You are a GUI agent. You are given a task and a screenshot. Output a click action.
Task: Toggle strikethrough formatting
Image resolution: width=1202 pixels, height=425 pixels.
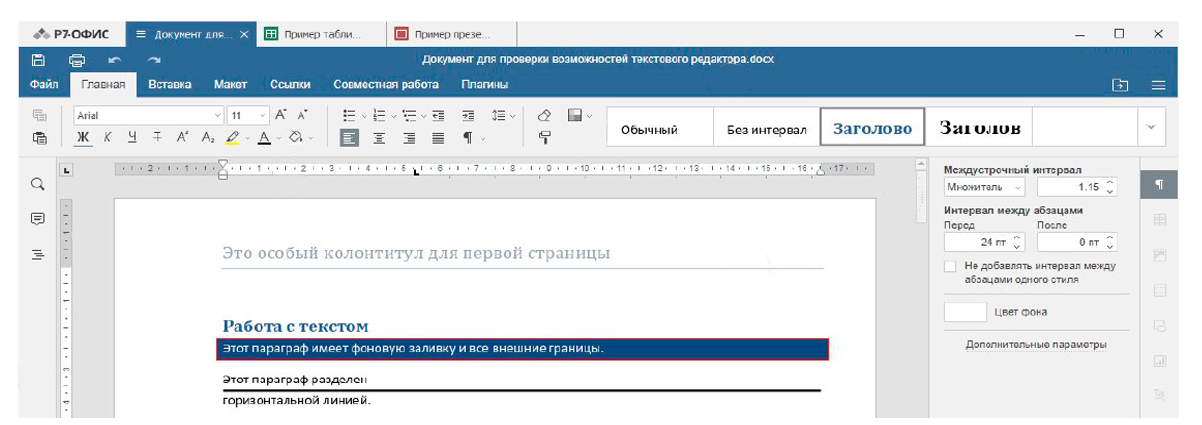[x=158, y=138]
